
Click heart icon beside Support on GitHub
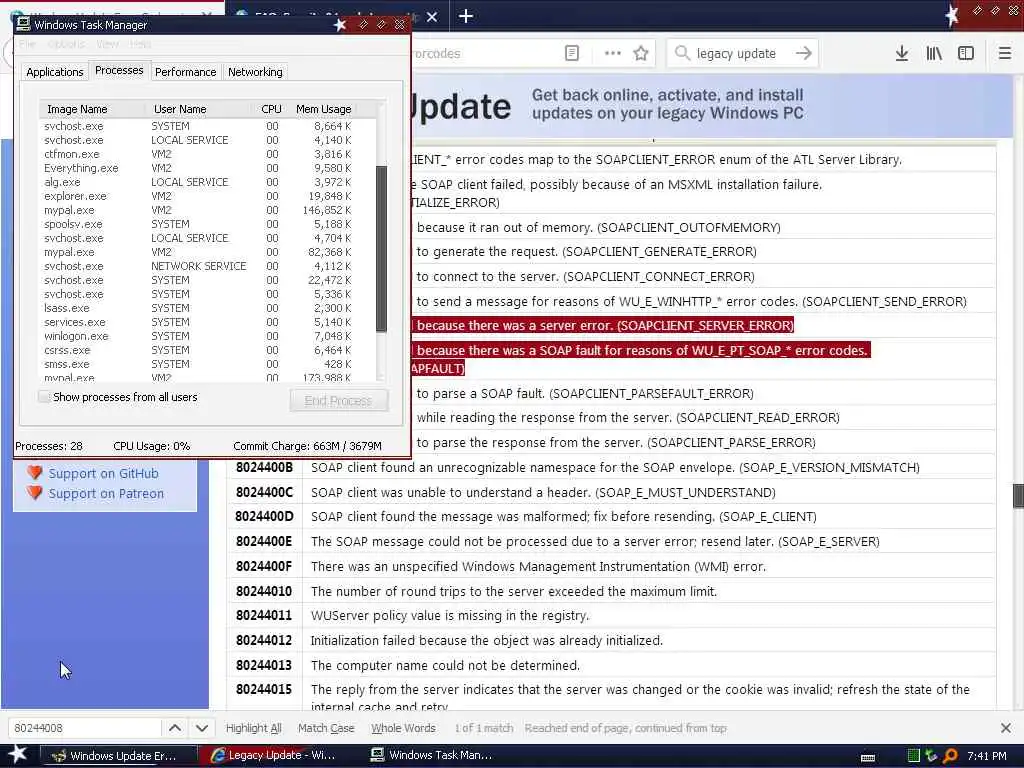[x=35, y=473]
